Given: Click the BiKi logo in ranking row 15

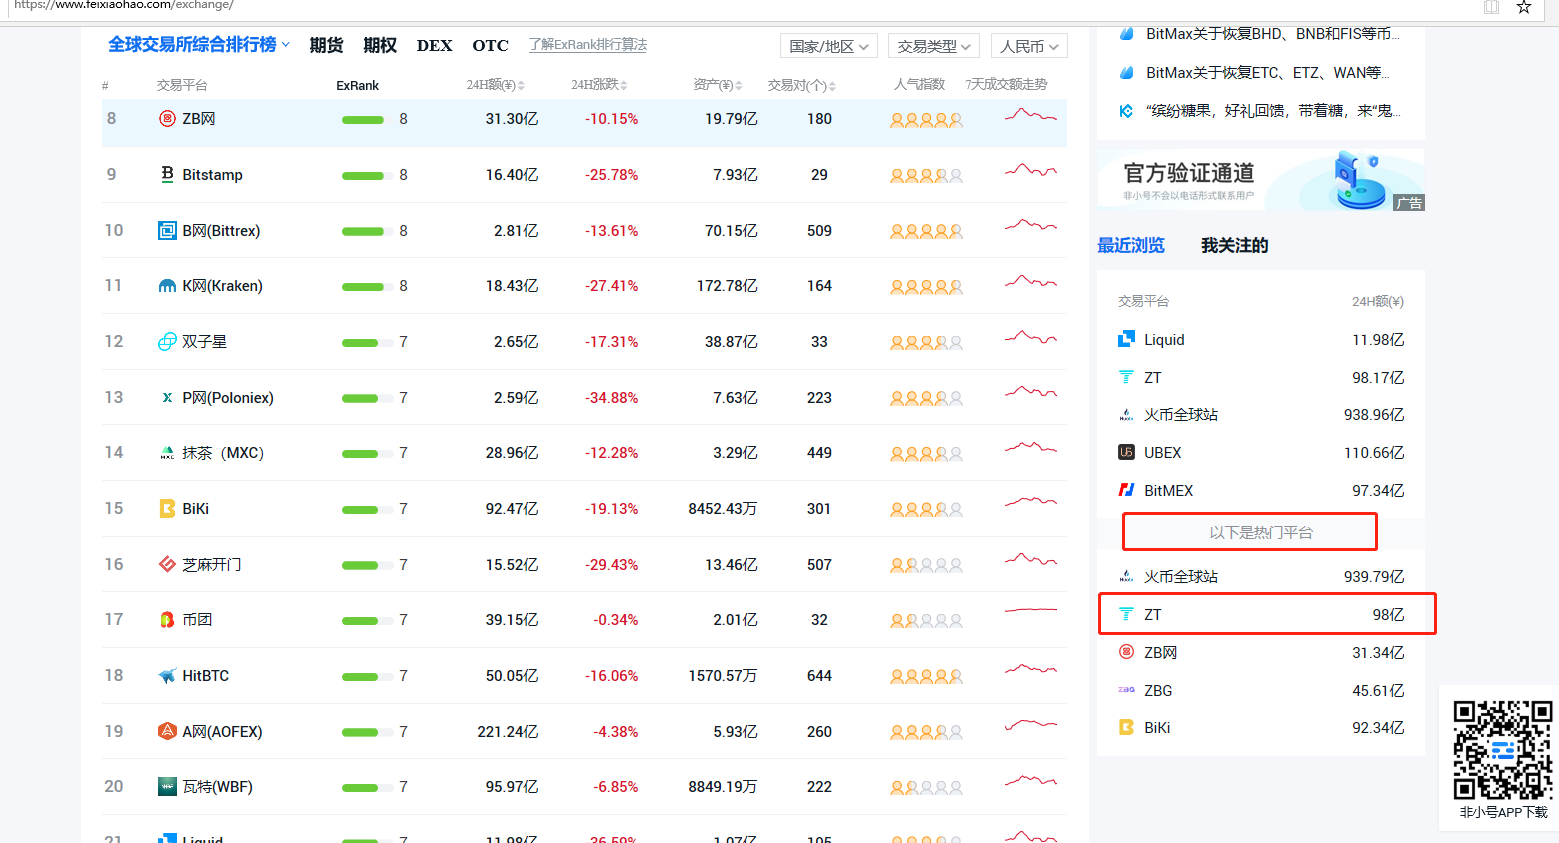Looking at the screenshot, I should click(x=167, y=509).
